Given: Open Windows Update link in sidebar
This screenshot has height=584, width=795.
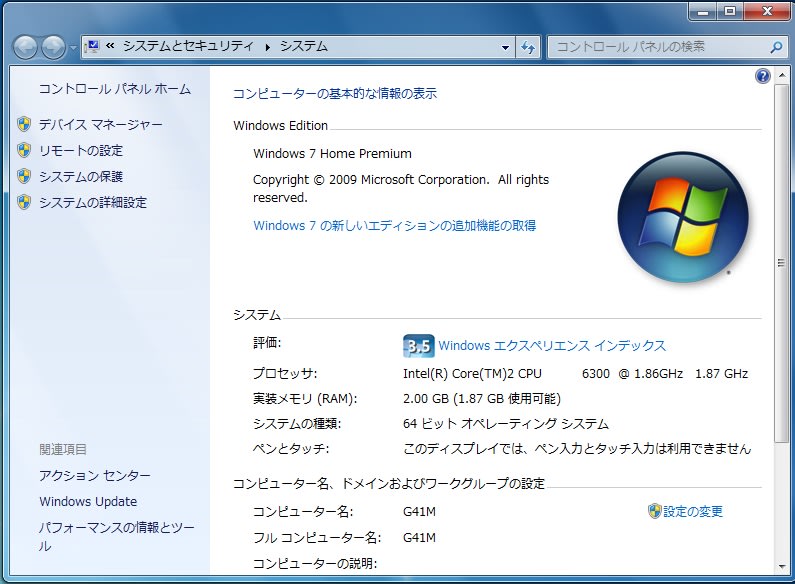Looking at the screenshot, I should pyautogui.click(x=88, y=502).
